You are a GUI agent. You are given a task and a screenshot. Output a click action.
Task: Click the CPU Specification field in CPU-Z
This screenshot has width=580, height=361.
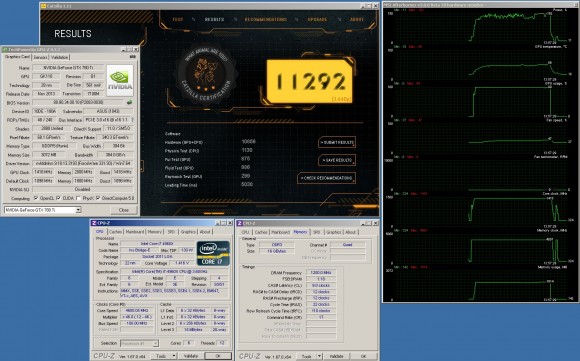coord(174,271)
